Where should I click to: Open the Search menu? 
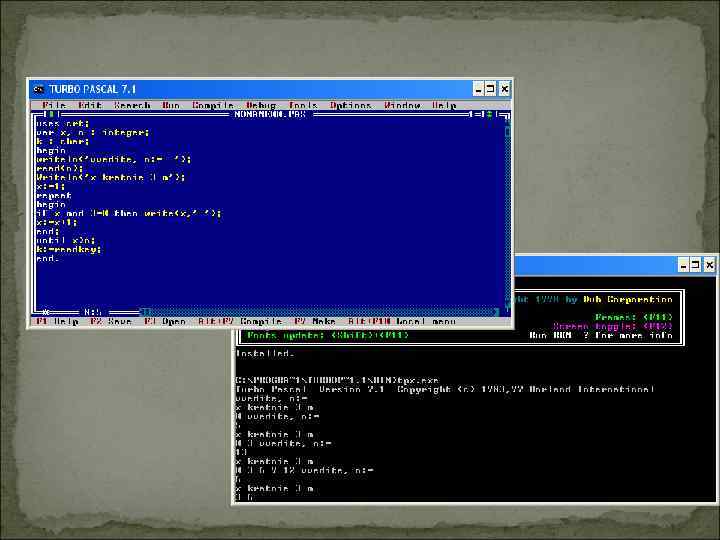(132, 105)
